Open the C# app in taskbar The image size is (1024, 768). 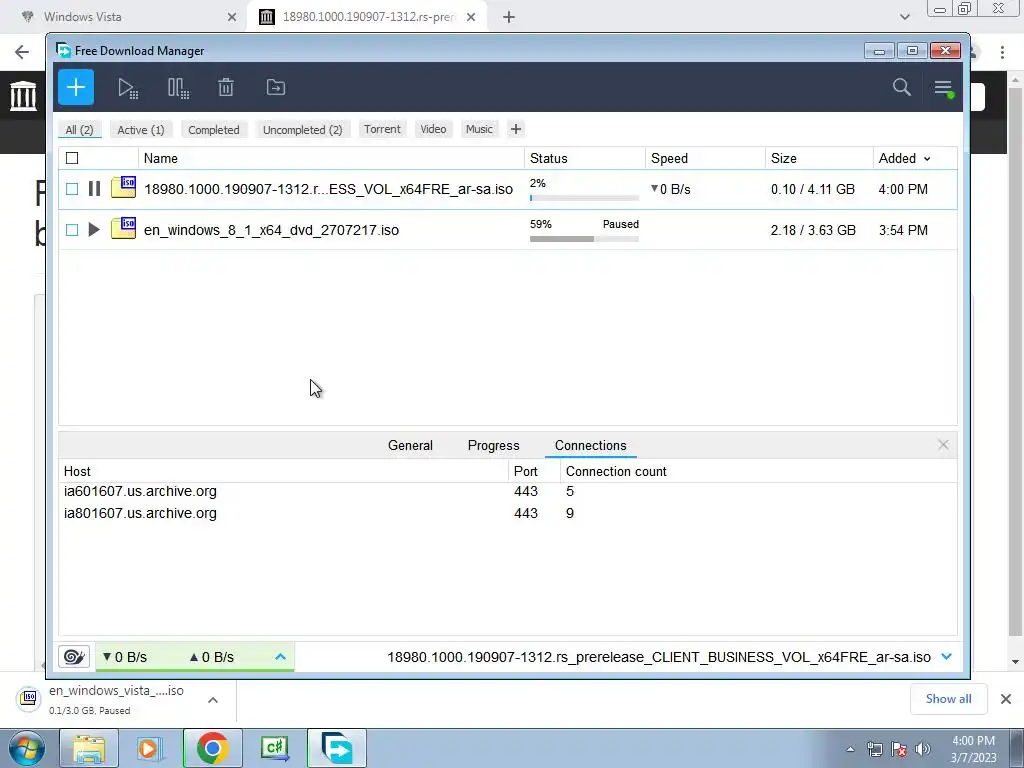tap(274, 748)
